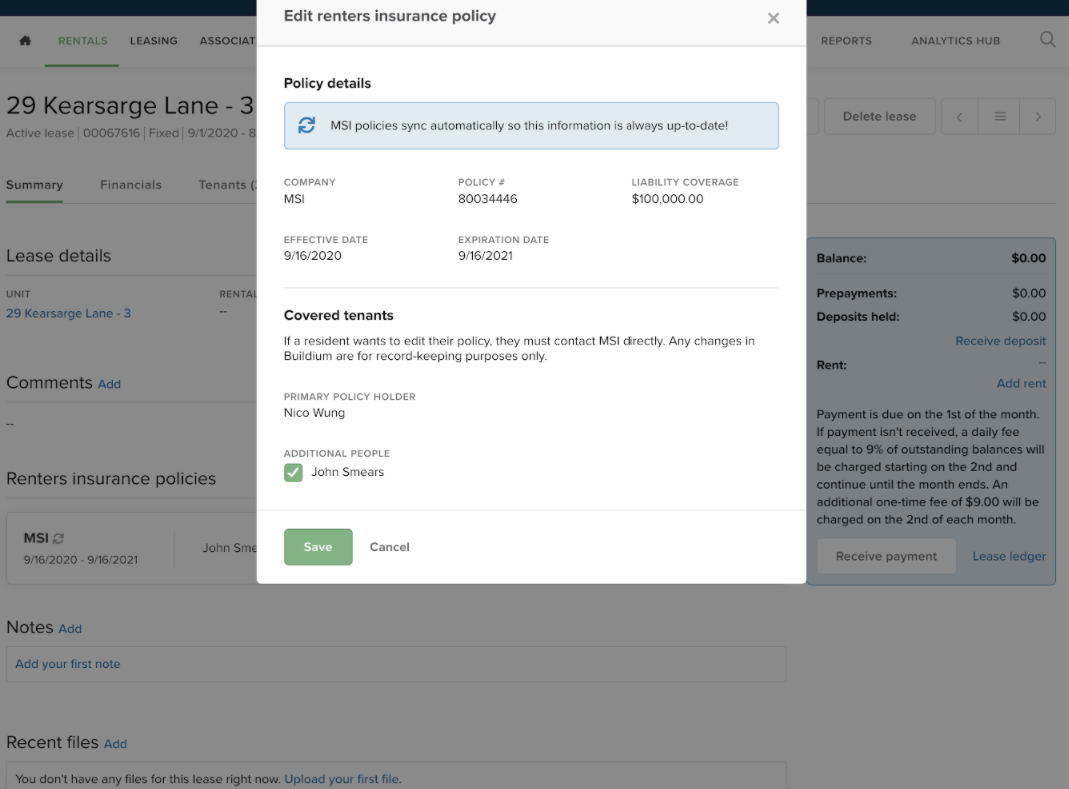Screen dimensions: 1069x789
Task: Add a note via Notes Add link
Action: (x=70, y=629)
